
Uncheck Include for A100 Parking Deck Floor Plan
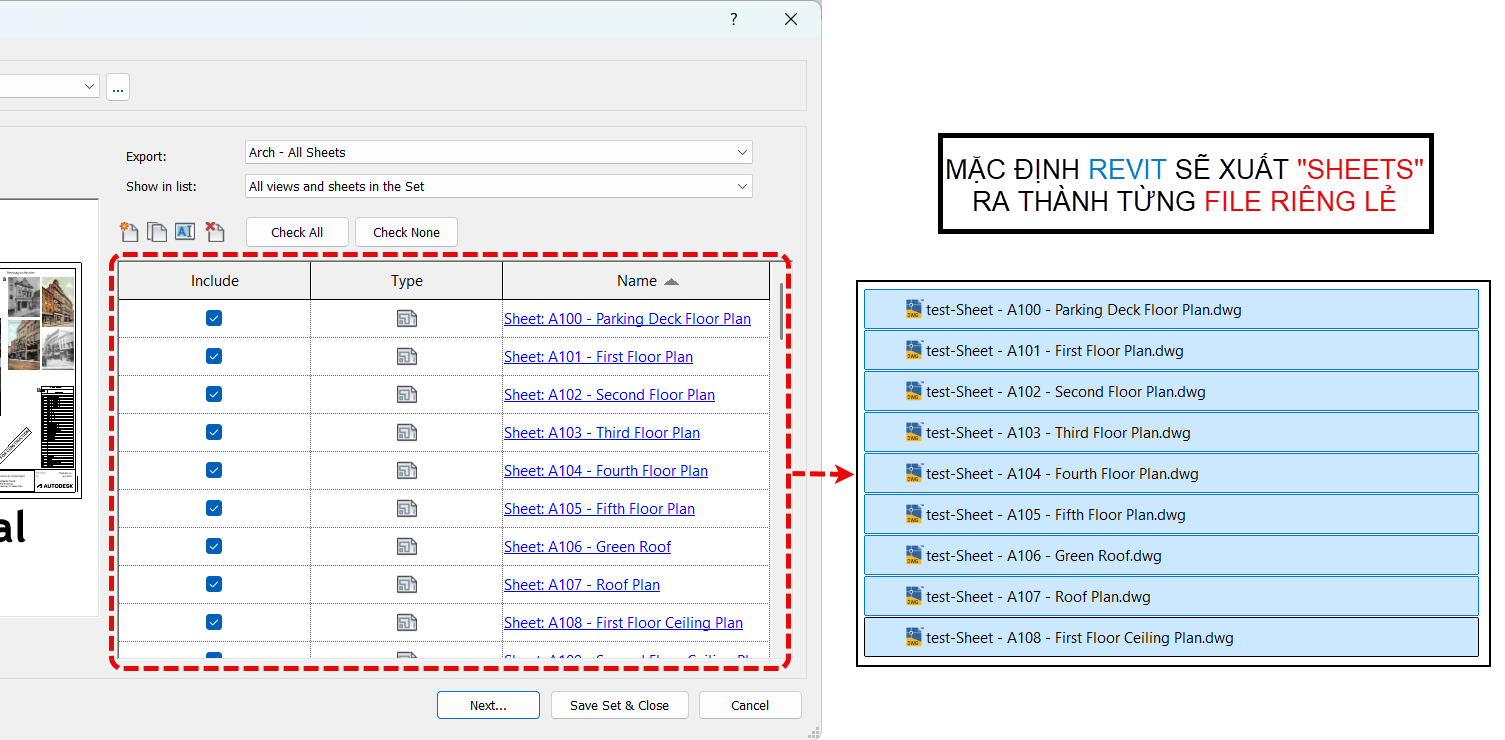[214, 318]
